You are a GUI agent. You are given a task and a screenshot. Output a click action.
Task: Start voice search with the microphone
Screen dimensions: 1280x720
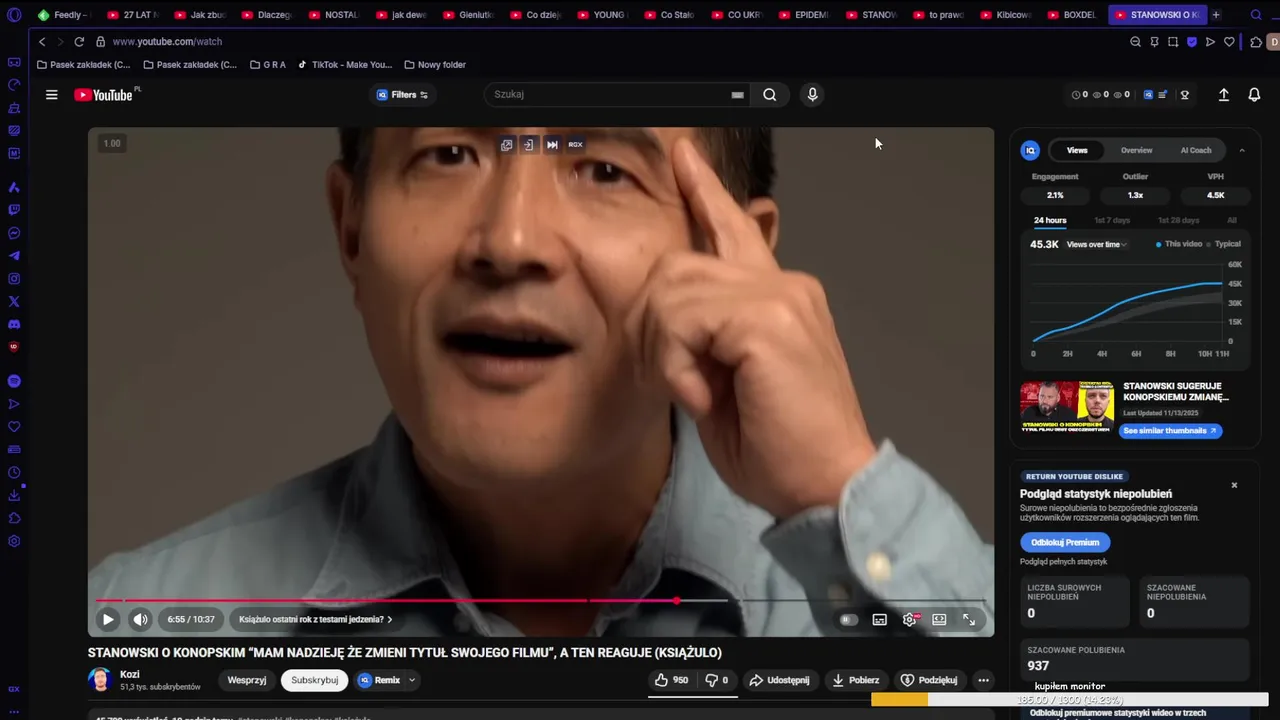(x=812, y=95)
